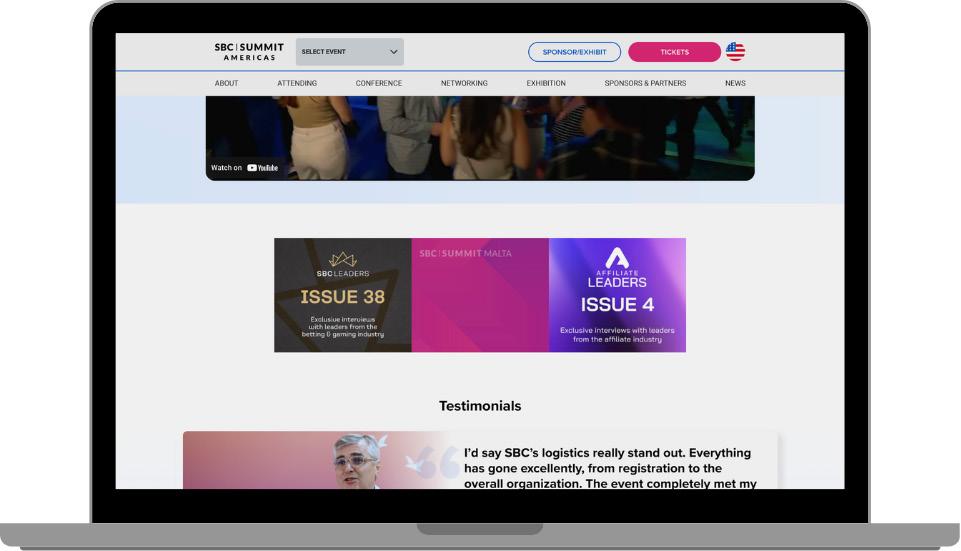Click the Testimonials heading
This screenshot has width=961, height=551.
pos(480,406)
